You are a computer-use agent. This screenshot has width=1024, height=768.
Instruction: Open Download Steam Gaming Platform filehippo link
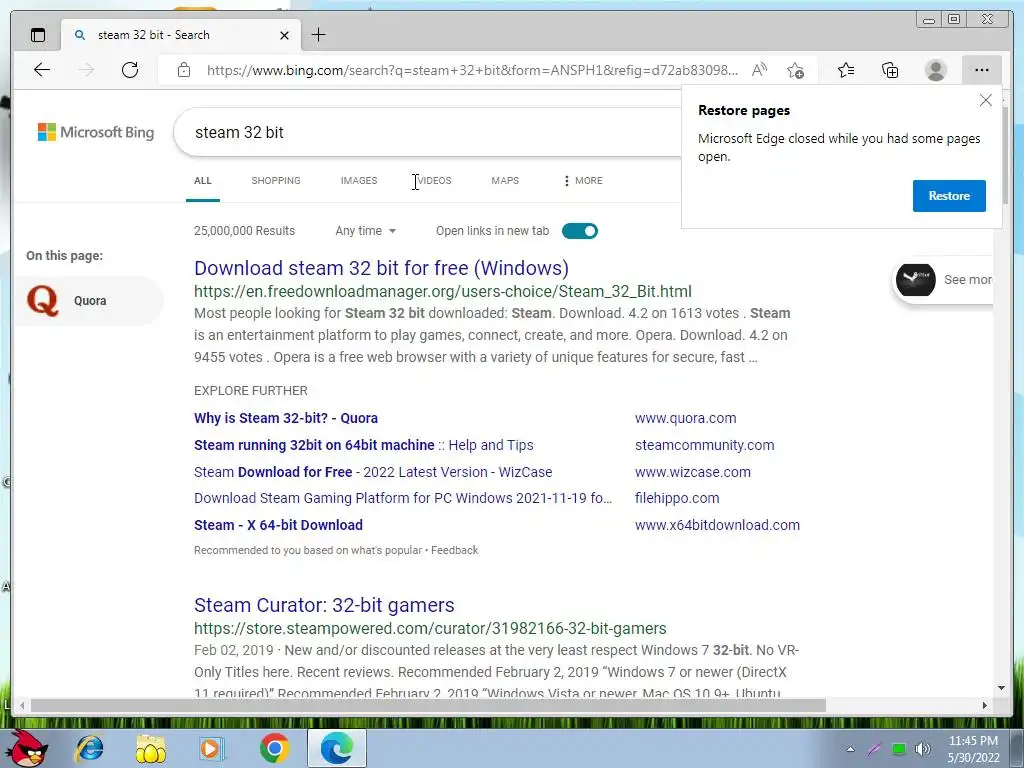[403, 498]
